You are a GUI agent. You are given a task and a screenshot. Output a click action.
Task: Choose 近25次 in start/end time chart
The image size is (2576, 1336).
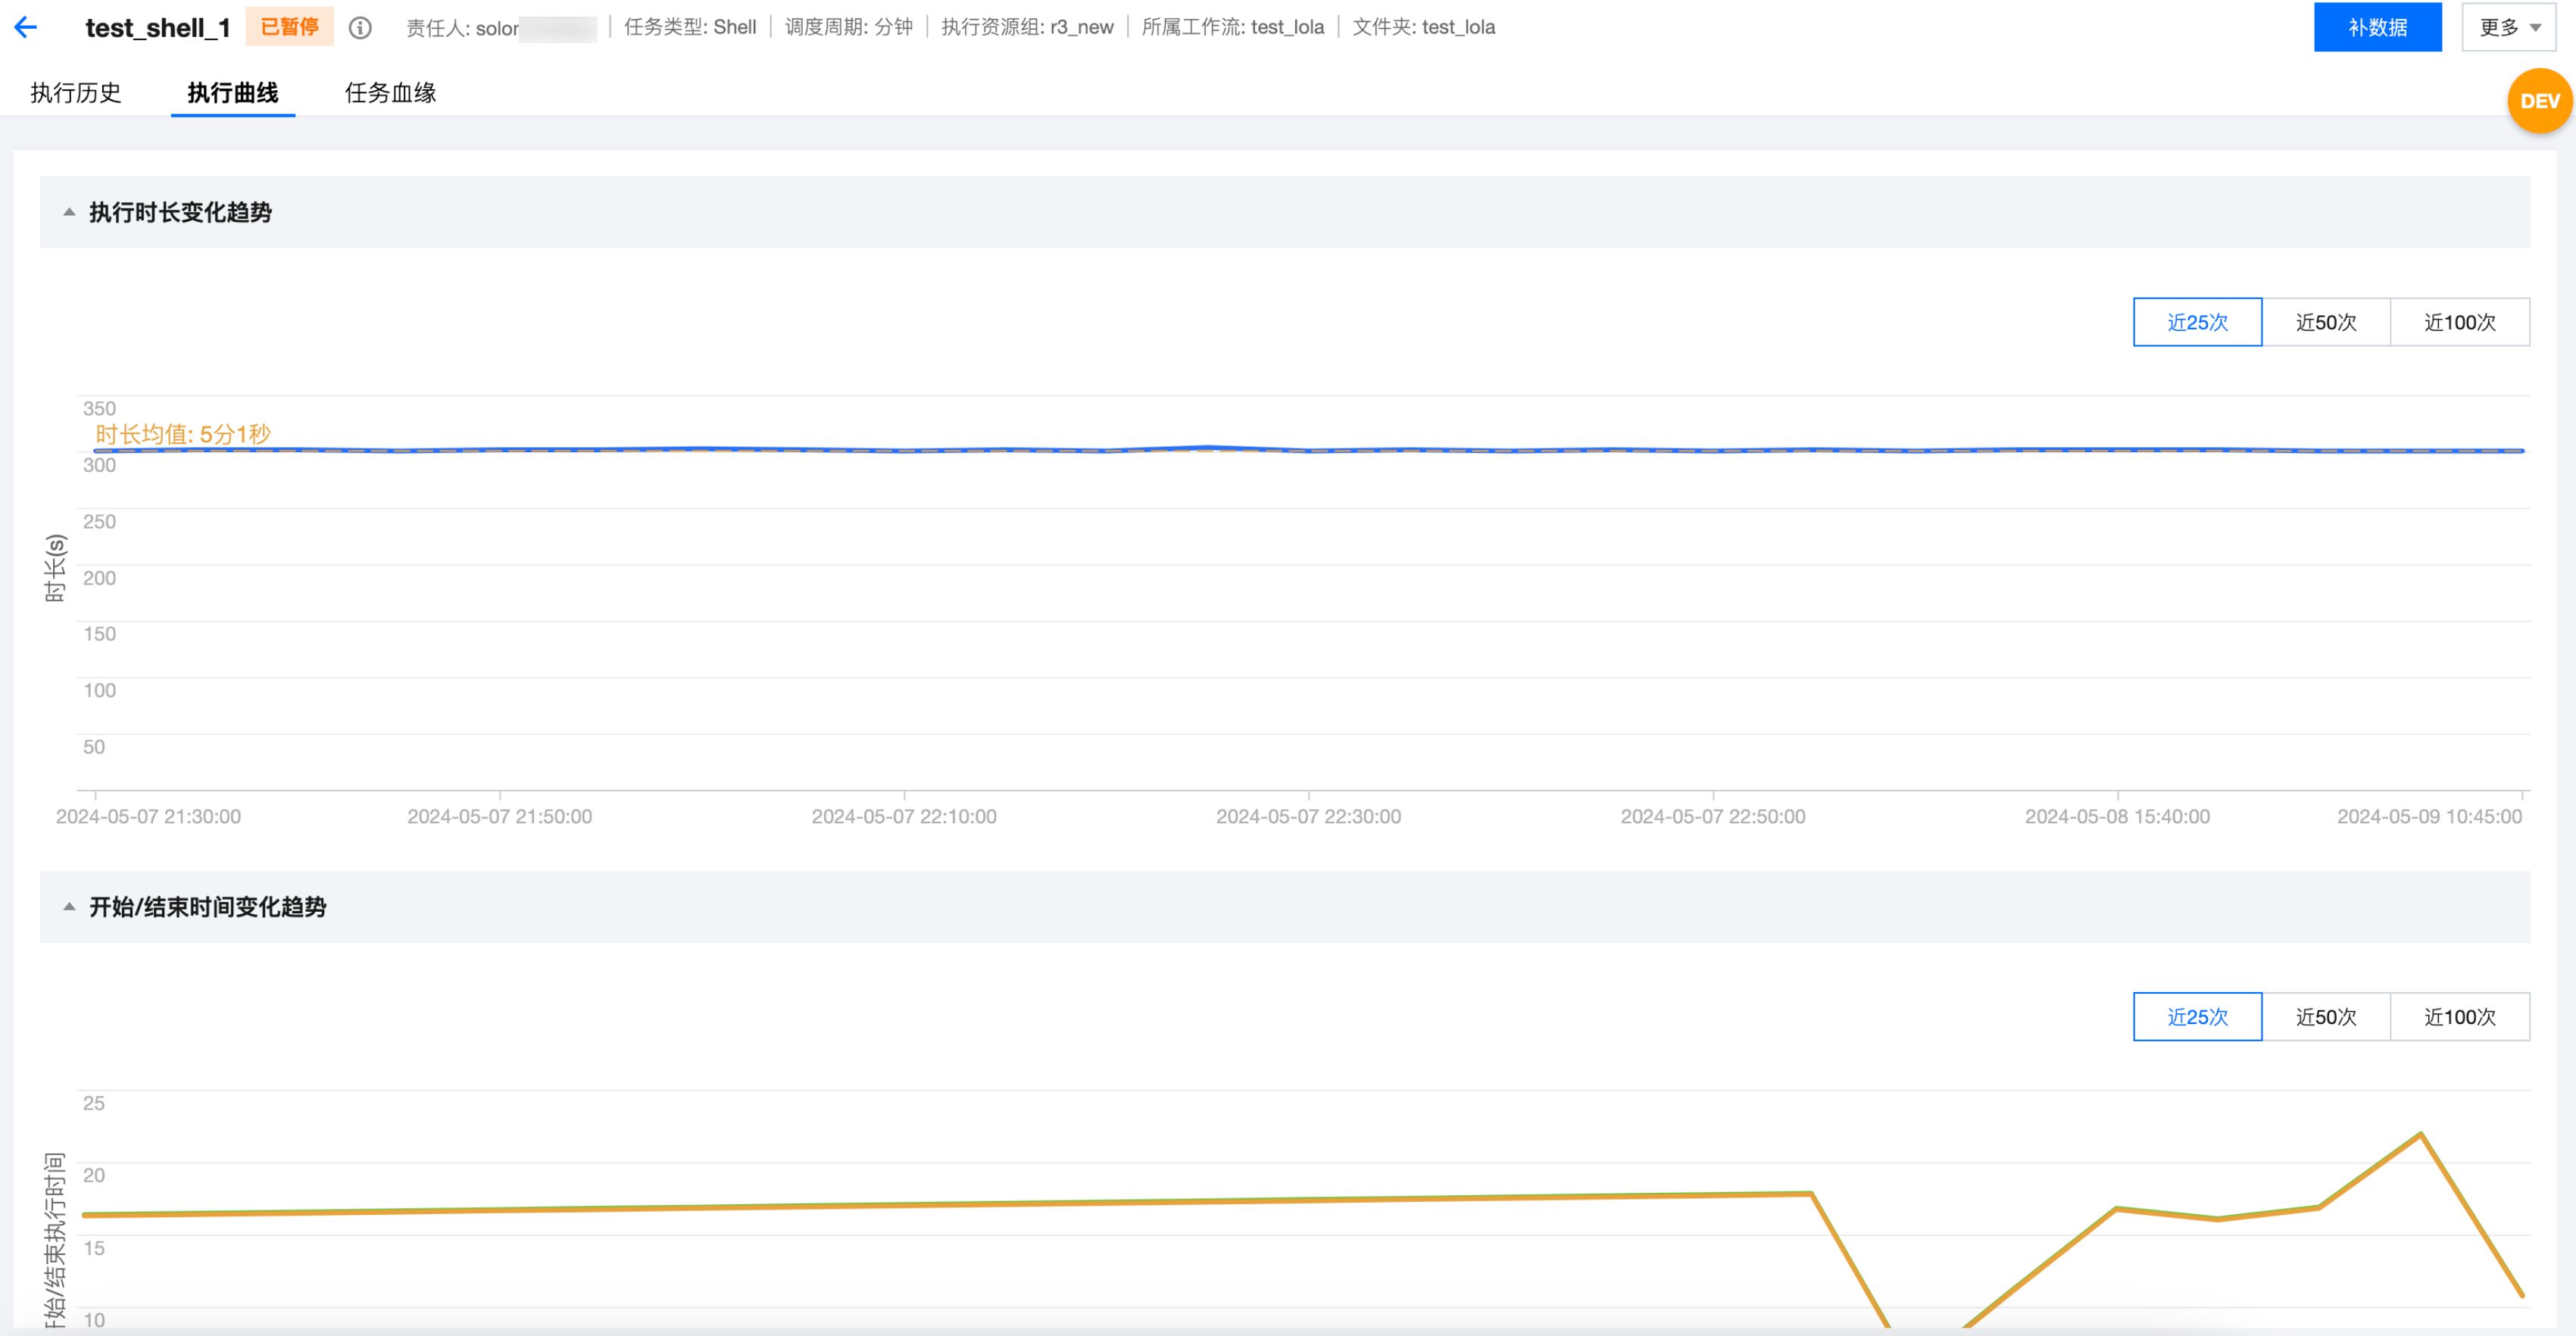(x=2197, y=1017)
